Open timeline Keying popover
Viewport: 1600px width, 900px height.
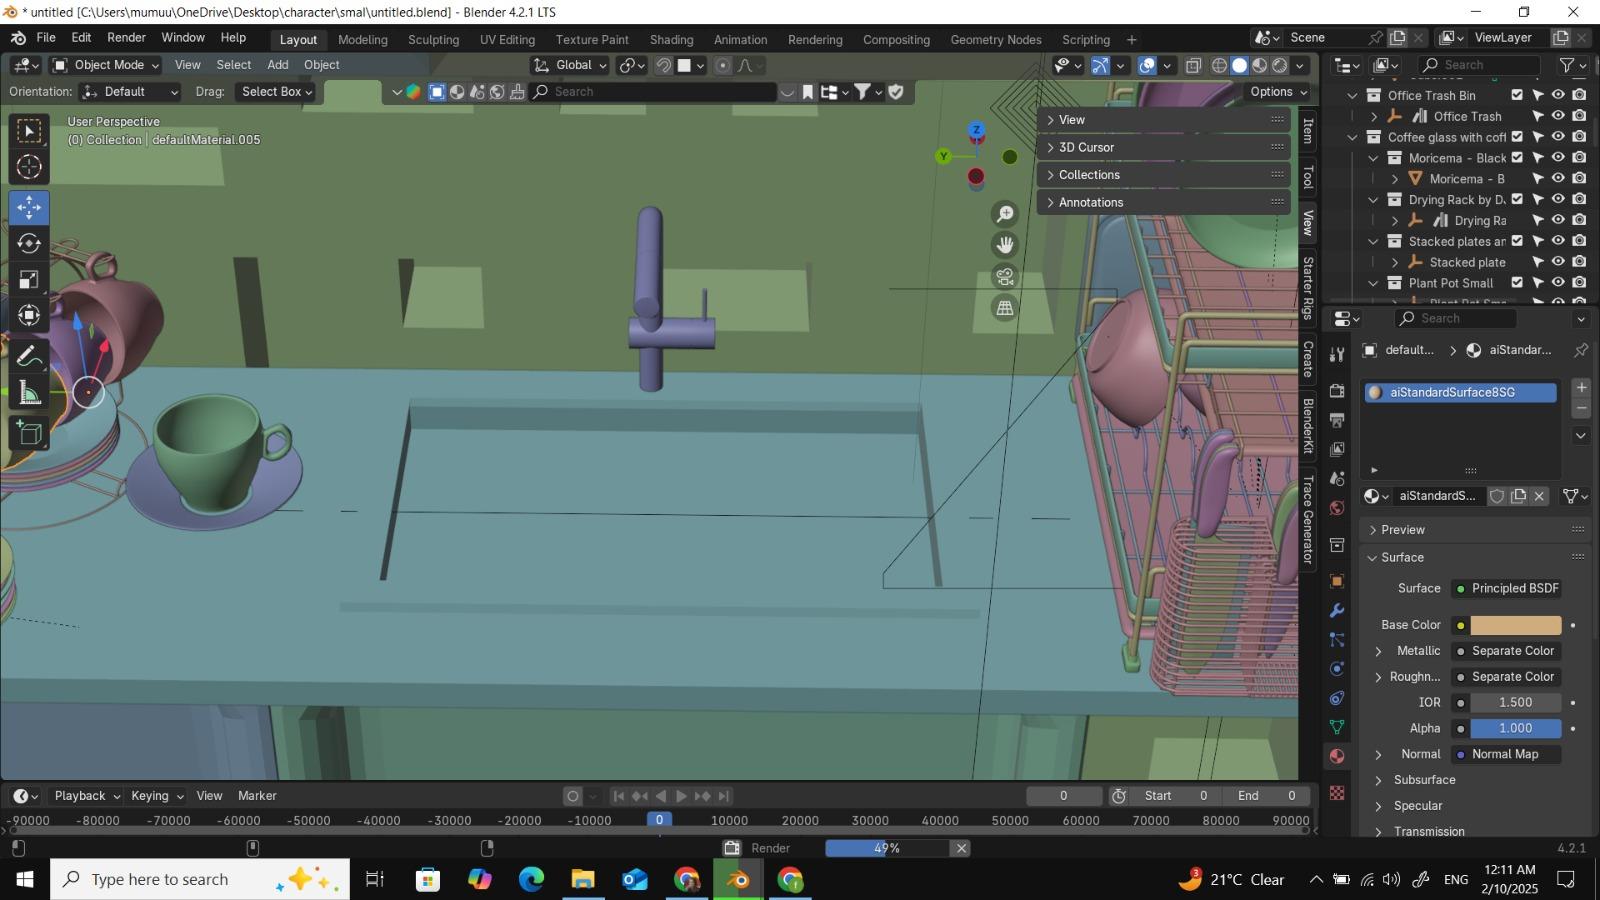(x=157, y=796)
